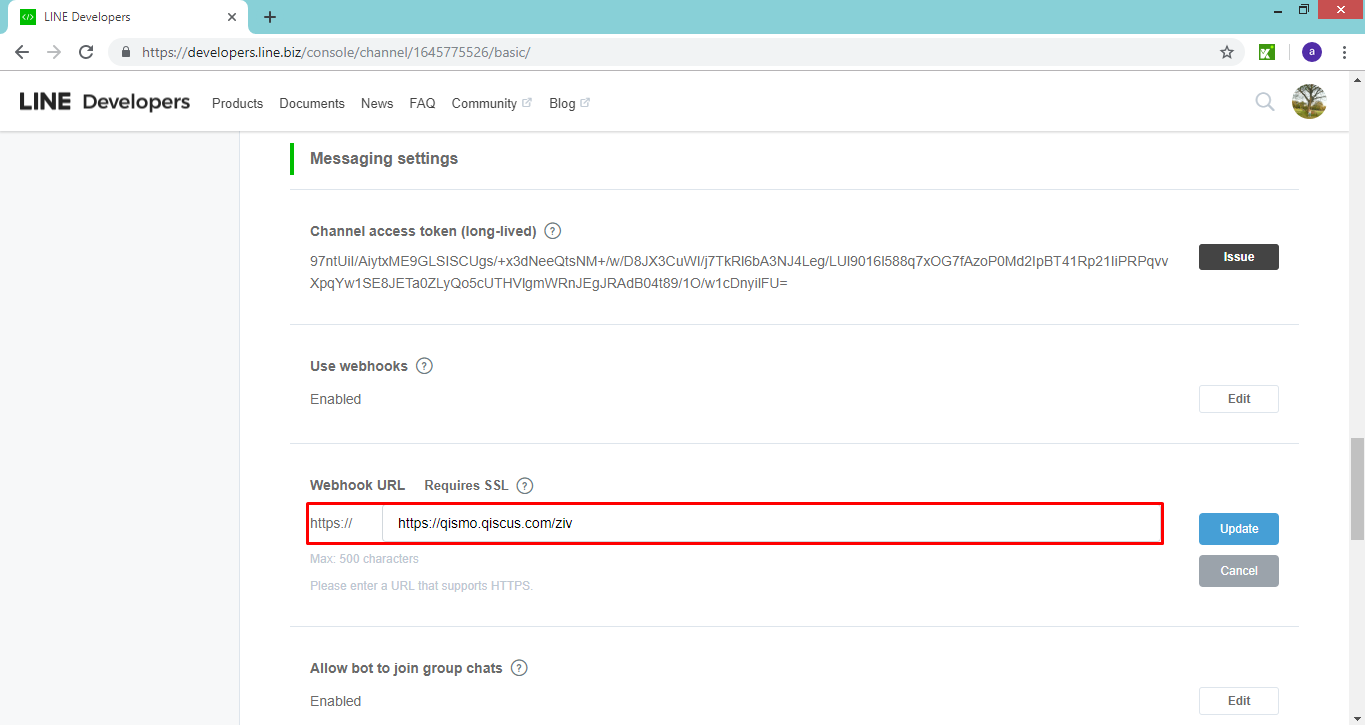Click the LINE Developers logo
This screenshot has width=1365, height=725.
tap(105, 102)
